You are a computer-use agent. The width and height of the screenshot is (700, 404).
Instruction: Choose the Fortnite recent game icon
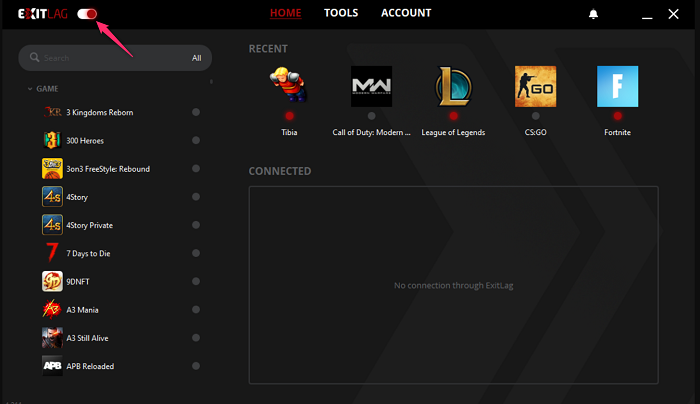pos(617,87)
